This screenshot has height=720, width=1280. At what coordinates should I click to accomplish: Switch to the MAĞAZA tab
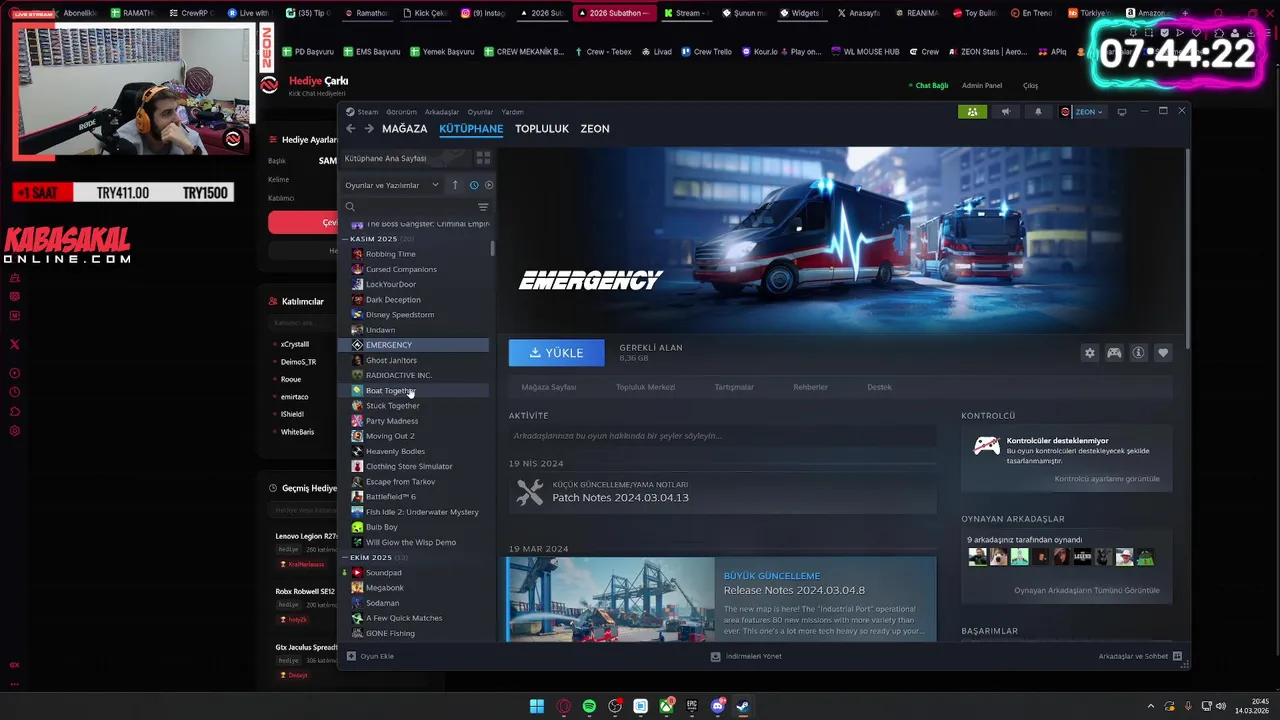point(404,128)
